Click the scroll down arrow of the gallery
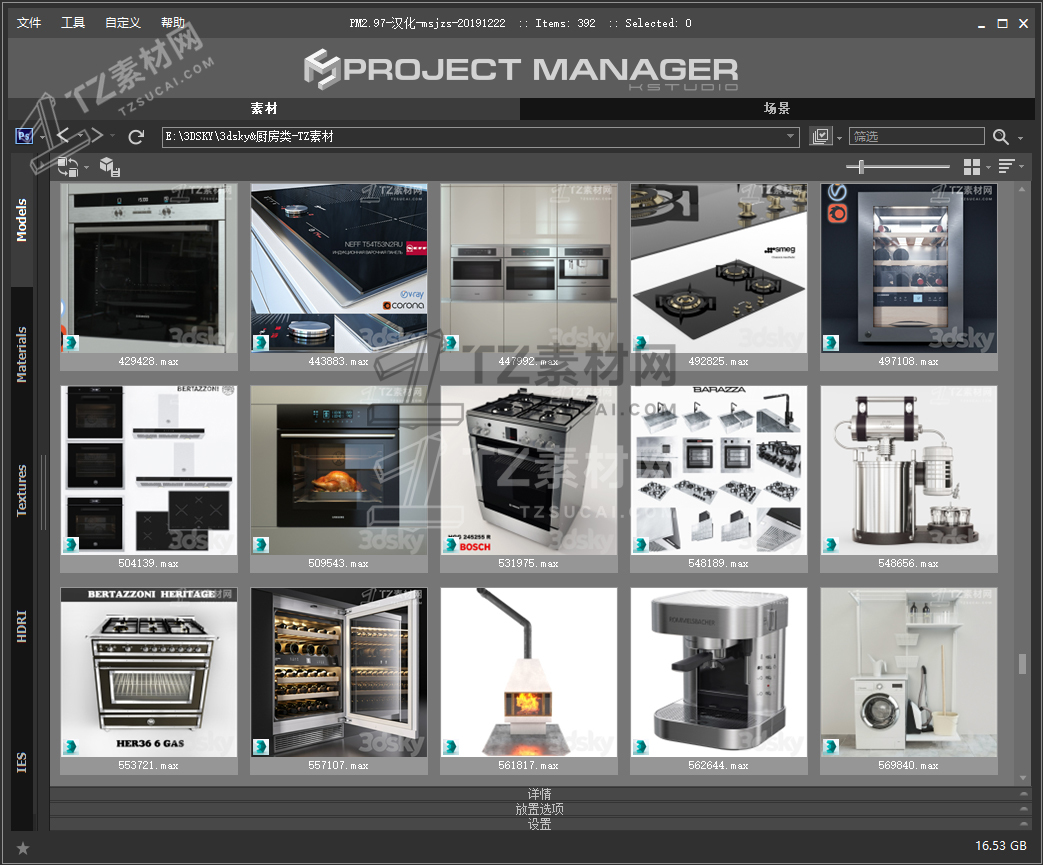Screen dimensions: 1043x865 (1023, 777)
